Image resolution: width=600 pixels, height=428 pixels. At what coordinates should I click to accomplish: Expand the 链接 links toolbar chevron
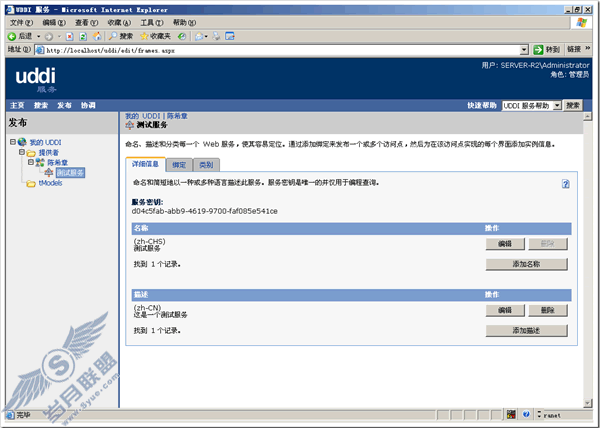click(x=588, y=49)
